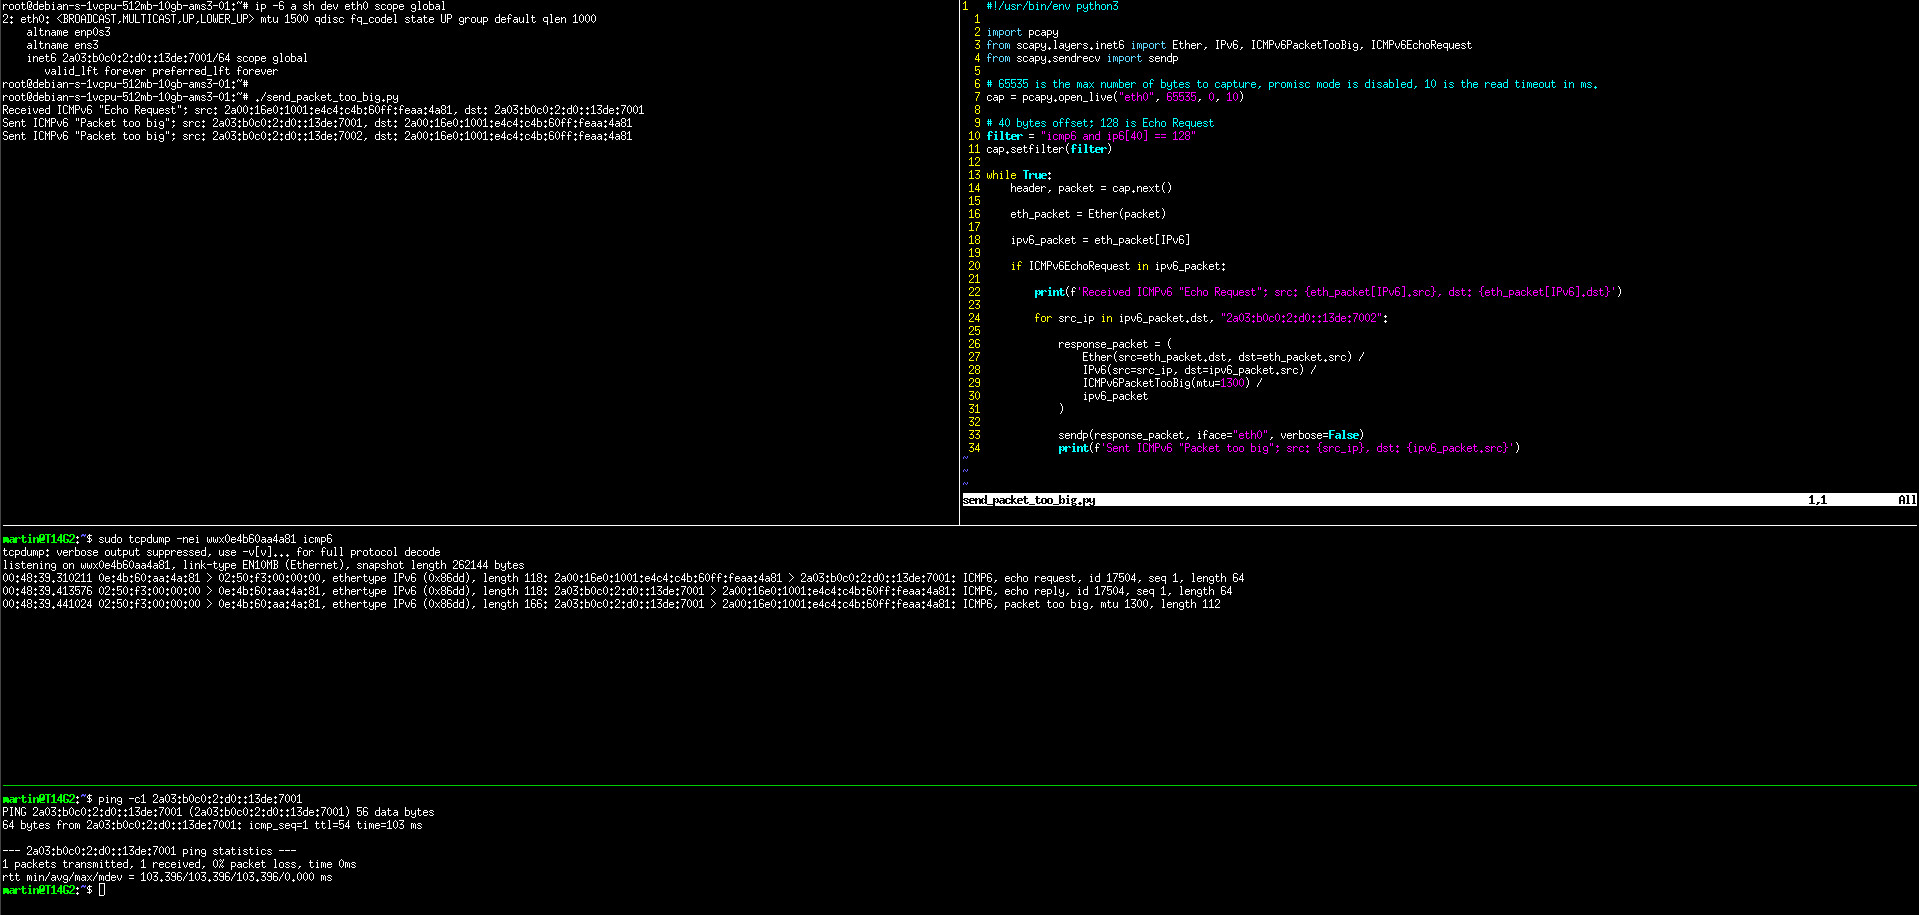Click line number 20 in the vim gutter
This screenshot has width=1919, height=915.
pos(973,266)
